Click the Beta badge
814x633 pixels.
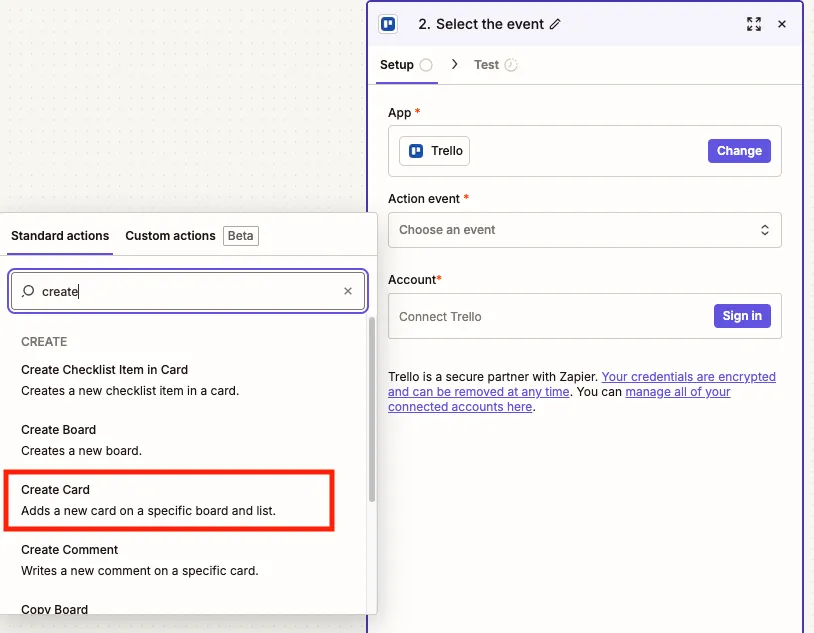(x=241, y=236)
